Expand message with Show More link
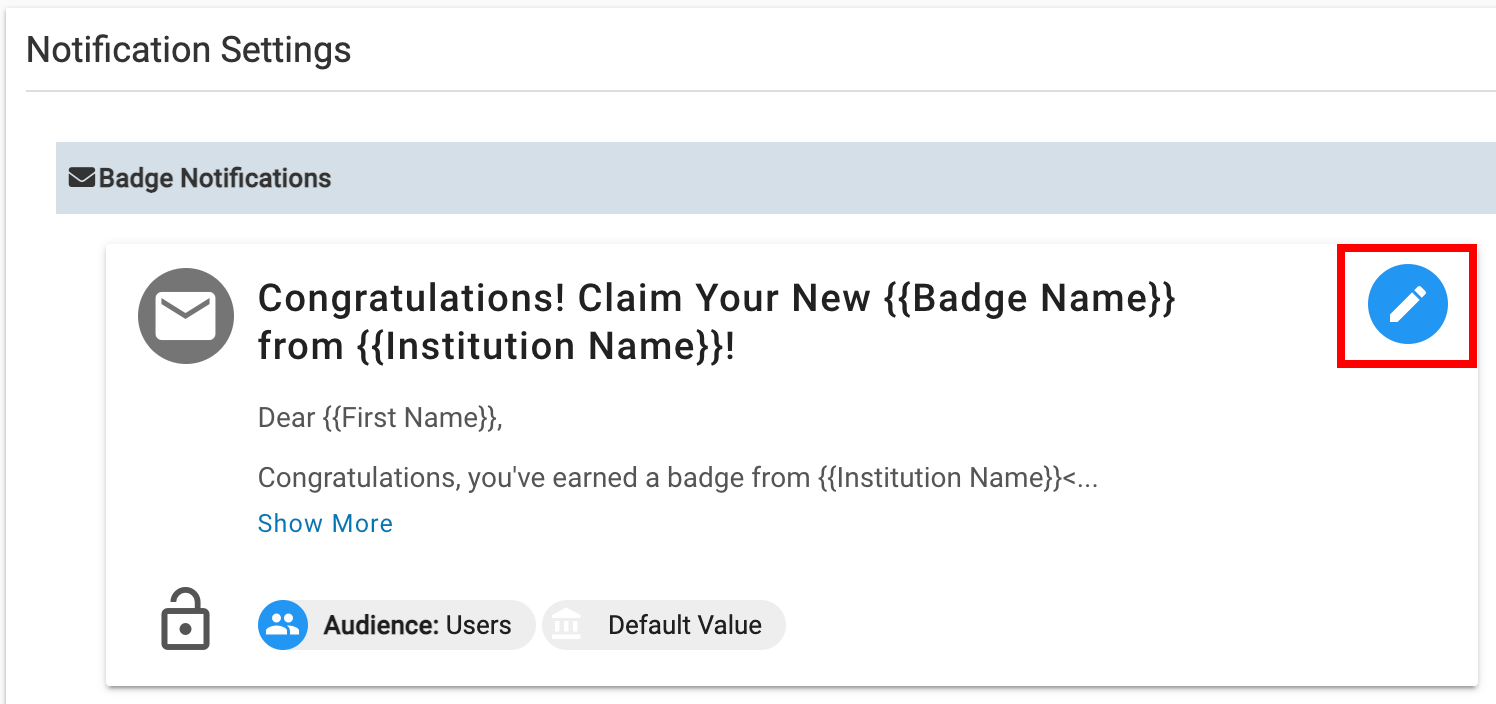The width and height of the screenshot is (1496, 704). (x=325, y=523)
